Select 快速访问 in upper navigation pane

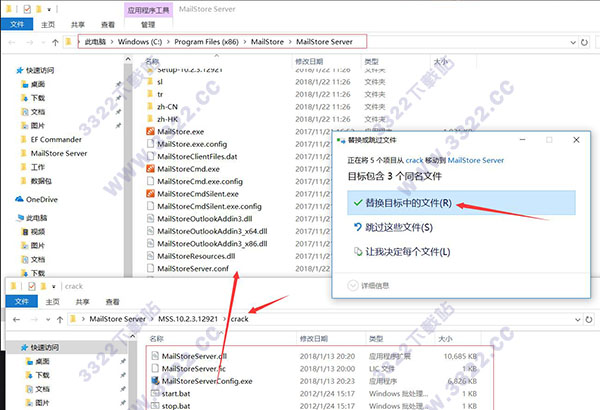coord(40,70)
